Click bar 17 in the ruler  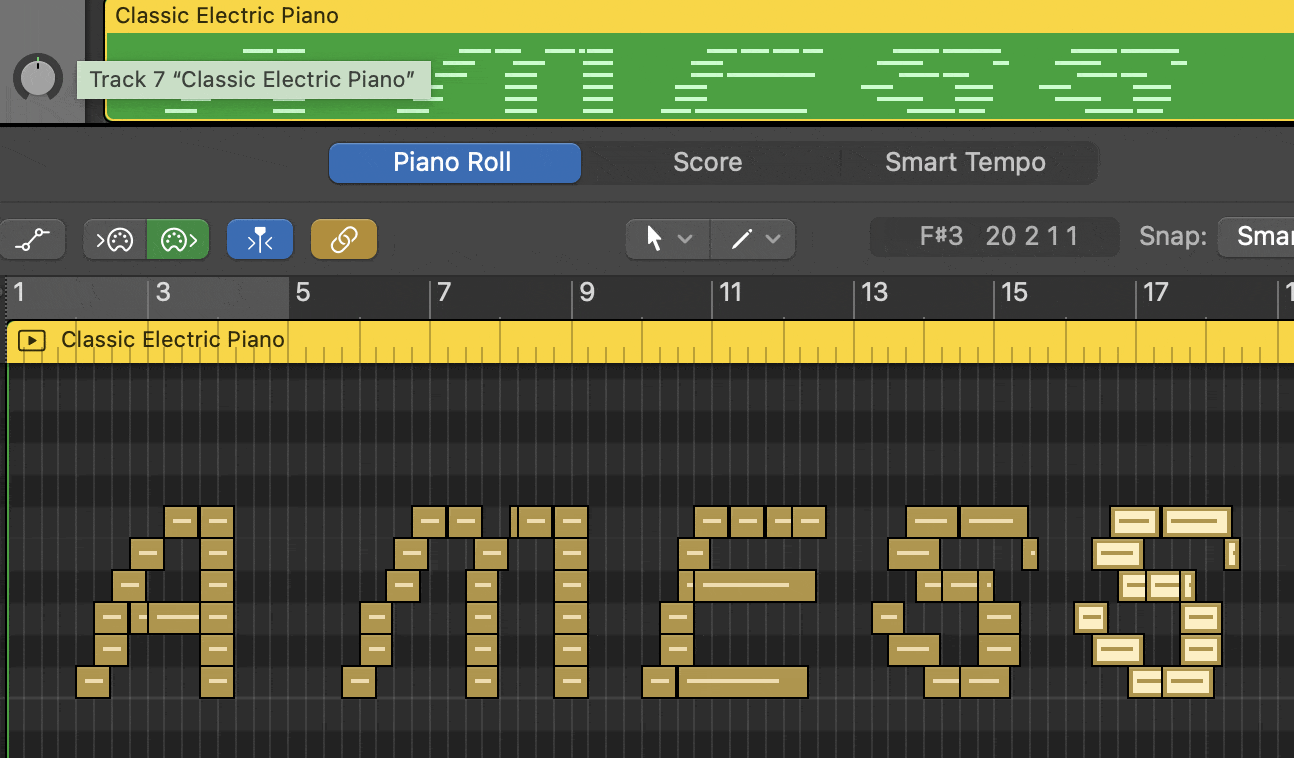pos(1155,293)
